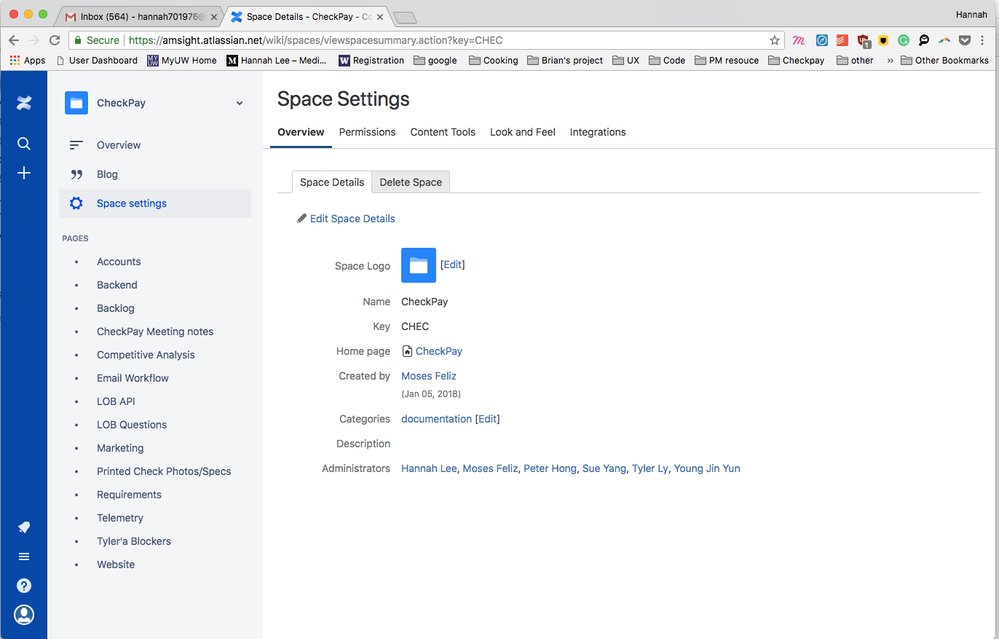Open notifications megaphone icon in blue sidebar

pyautogui.click(x=24, y=527)
